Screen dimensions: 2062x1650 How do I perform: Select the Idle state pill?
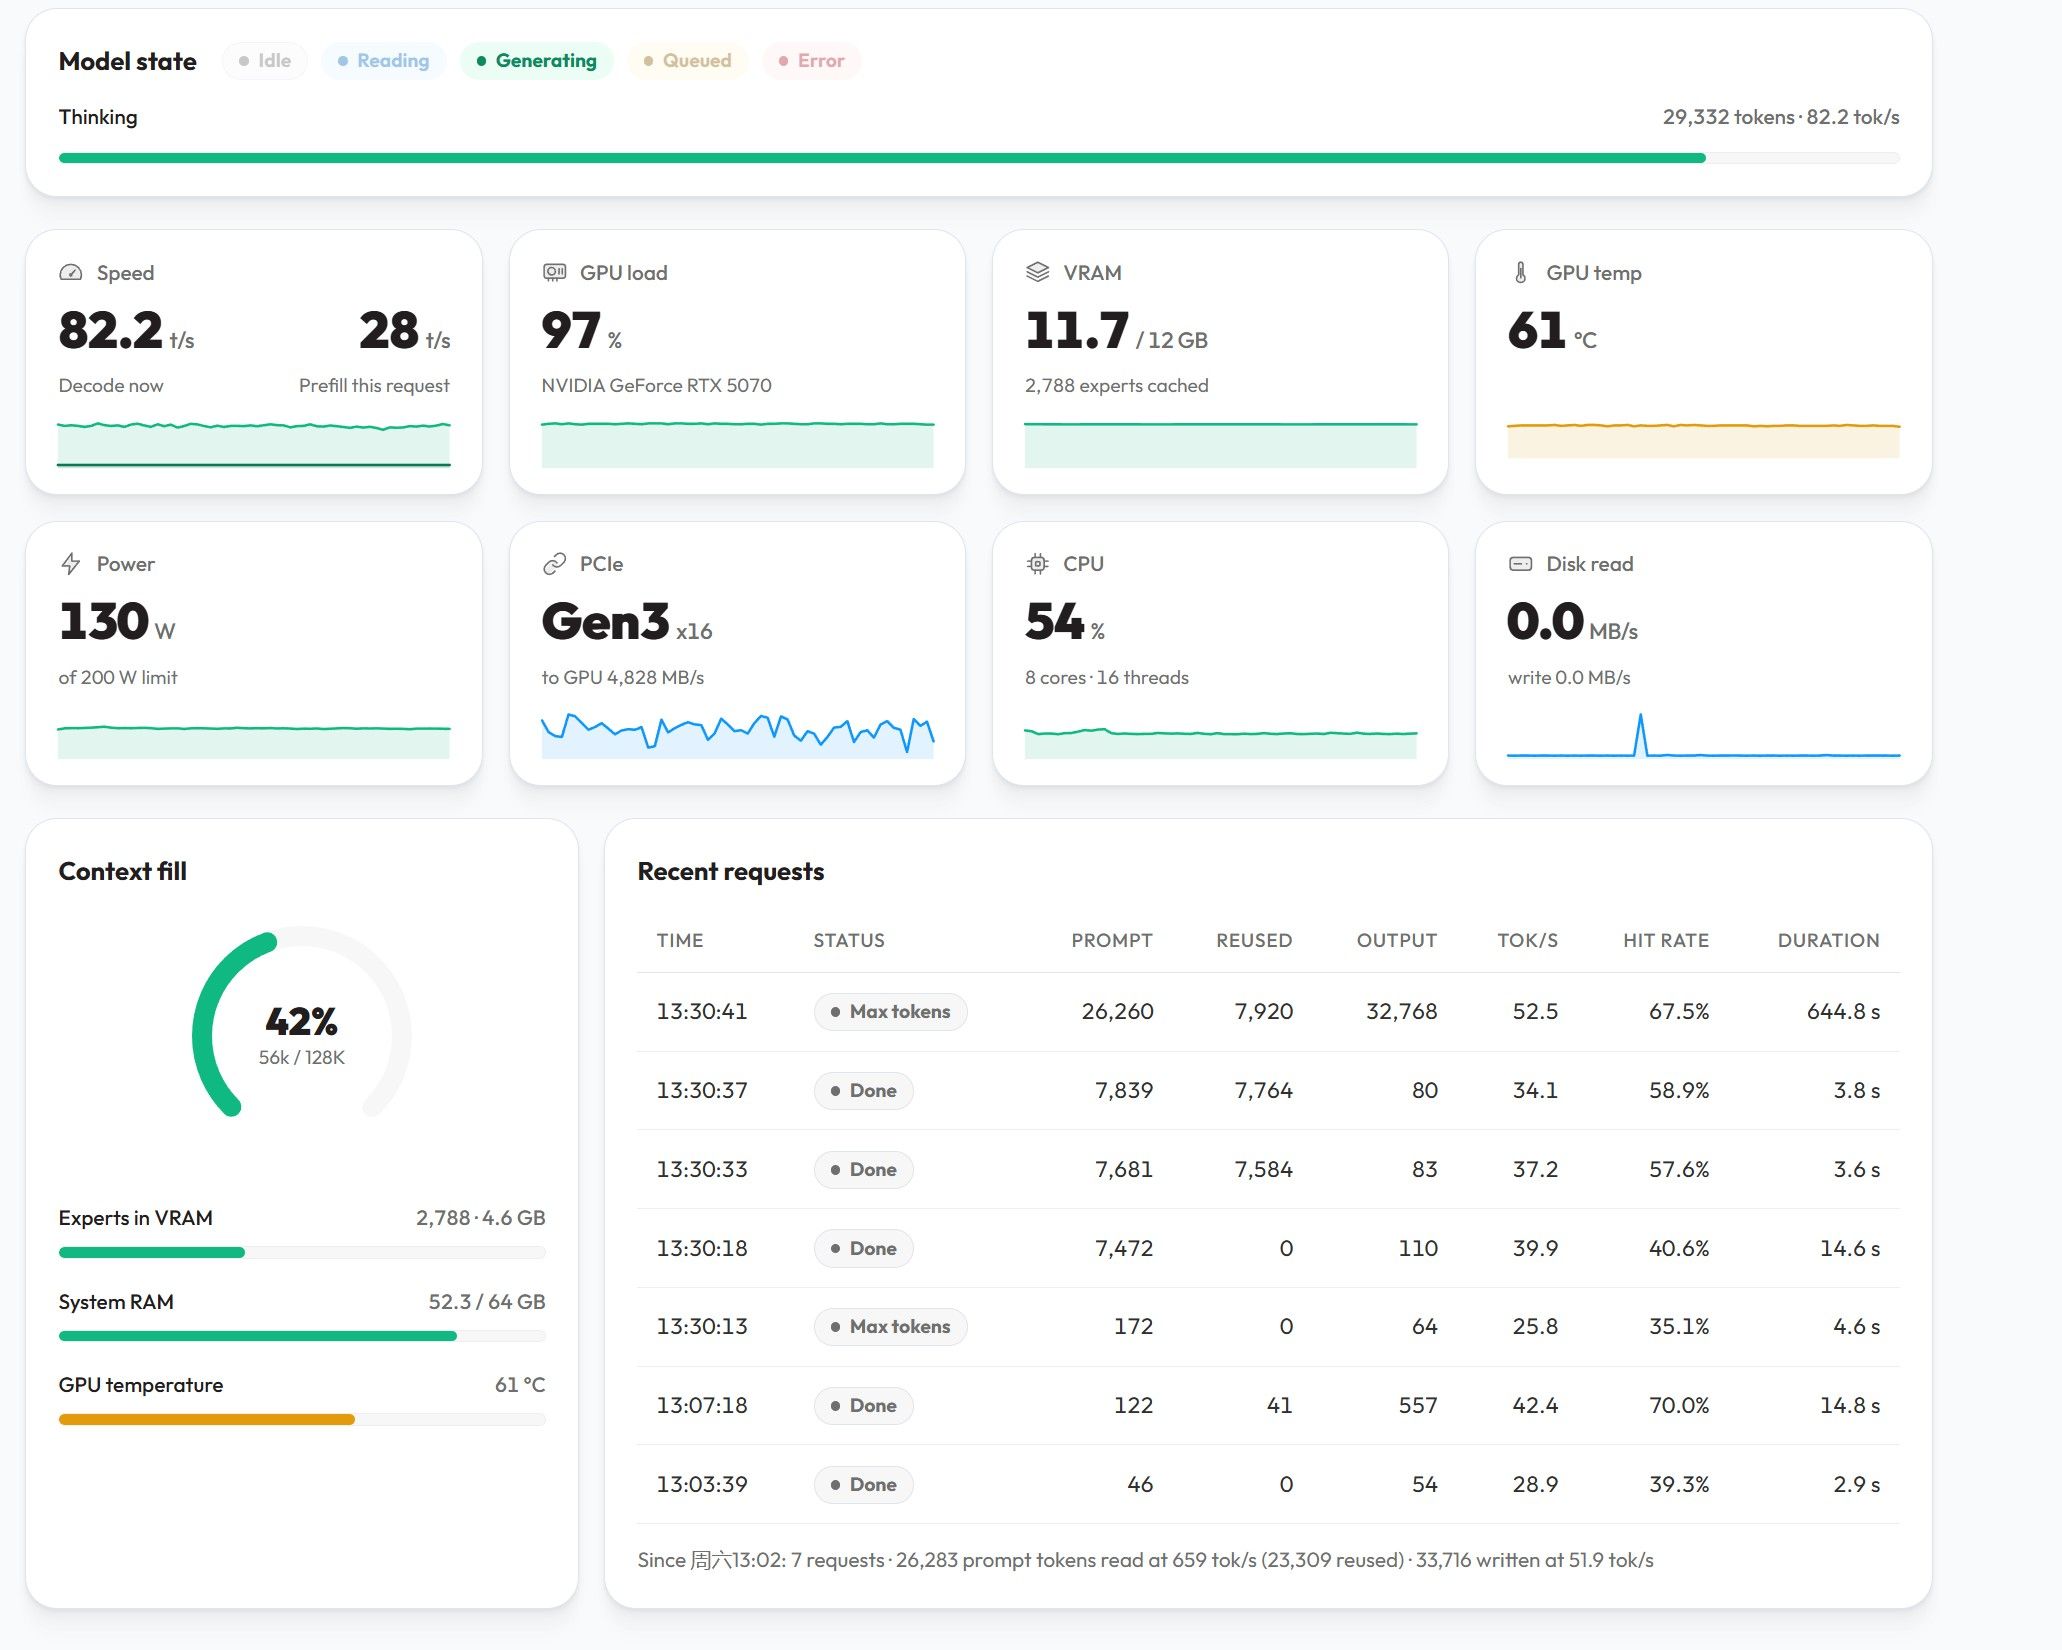click(265, 61)
